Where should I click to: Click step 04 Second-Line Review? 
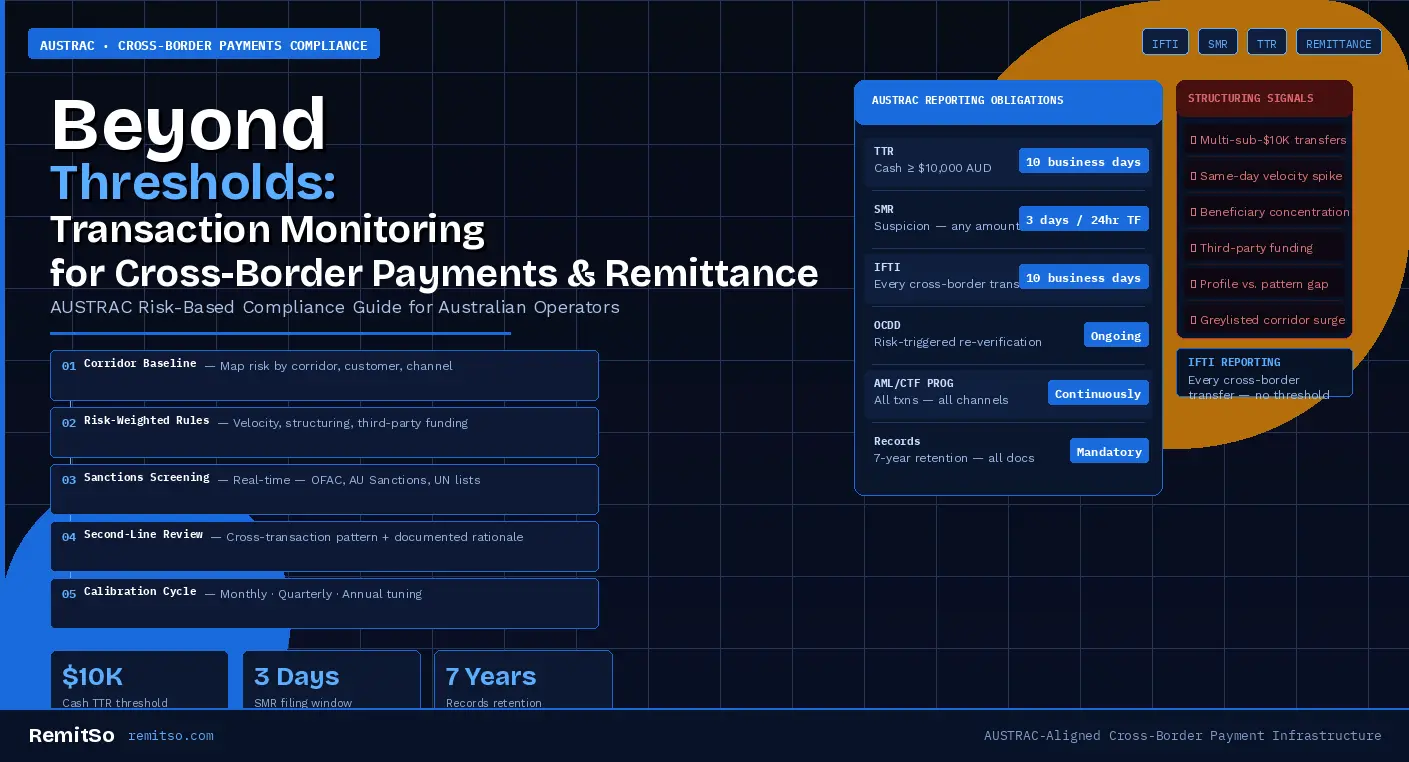pyautogui.click(x=324, y=546)
